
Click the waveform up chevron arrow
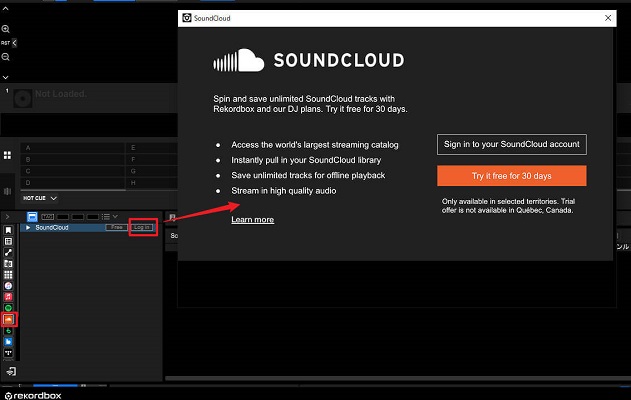pyautogui.click(x=6, y=8)
